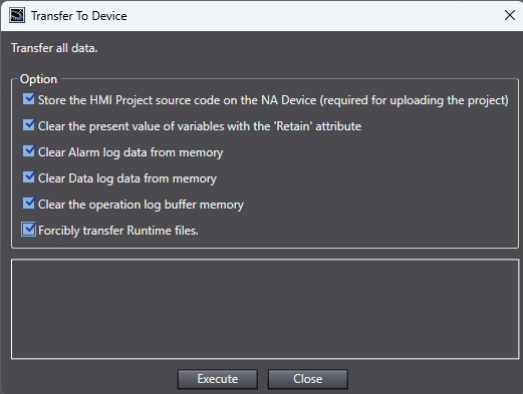Click the Sysmac Studio icon in title bar
Screen dimensions: 523x394
click(x=17, y=15)
